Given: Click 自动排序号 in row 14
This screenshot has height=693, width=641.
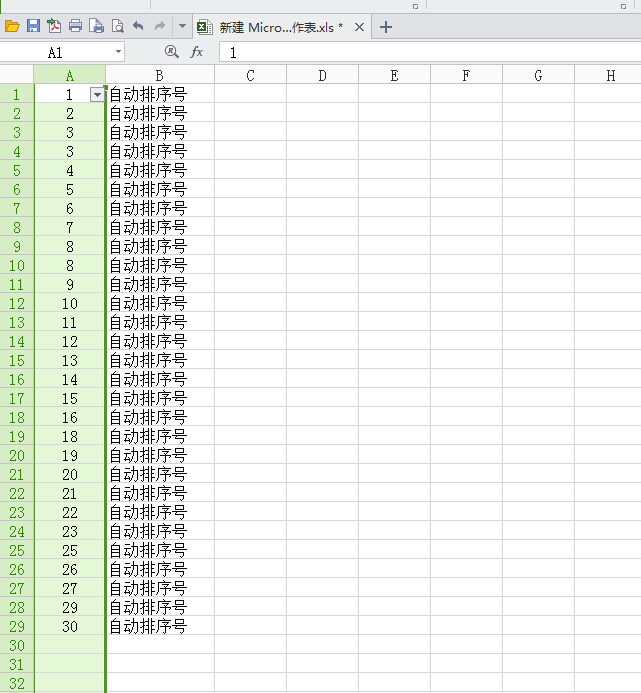Looking at the screenshot, I should (x=148, y=342).
